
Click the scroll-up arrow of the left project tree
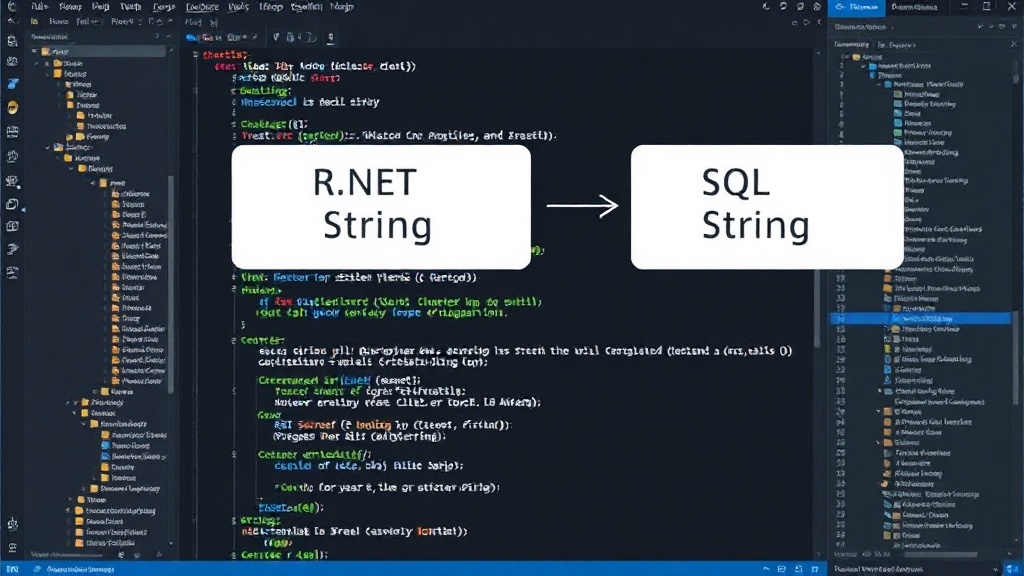tap(171, 50)
